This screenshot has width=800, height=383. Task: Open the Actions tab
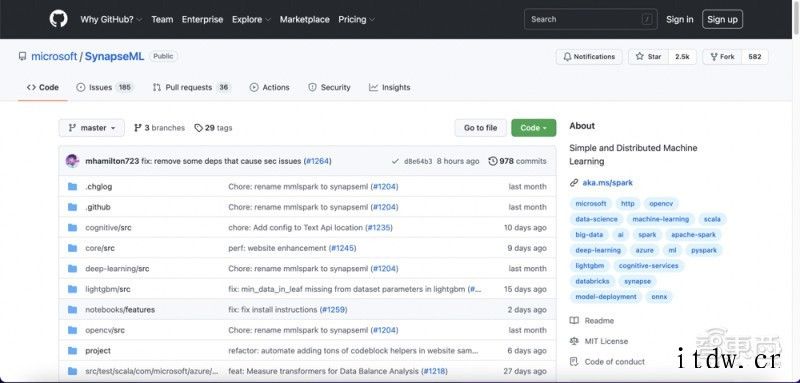click(269, 87)
